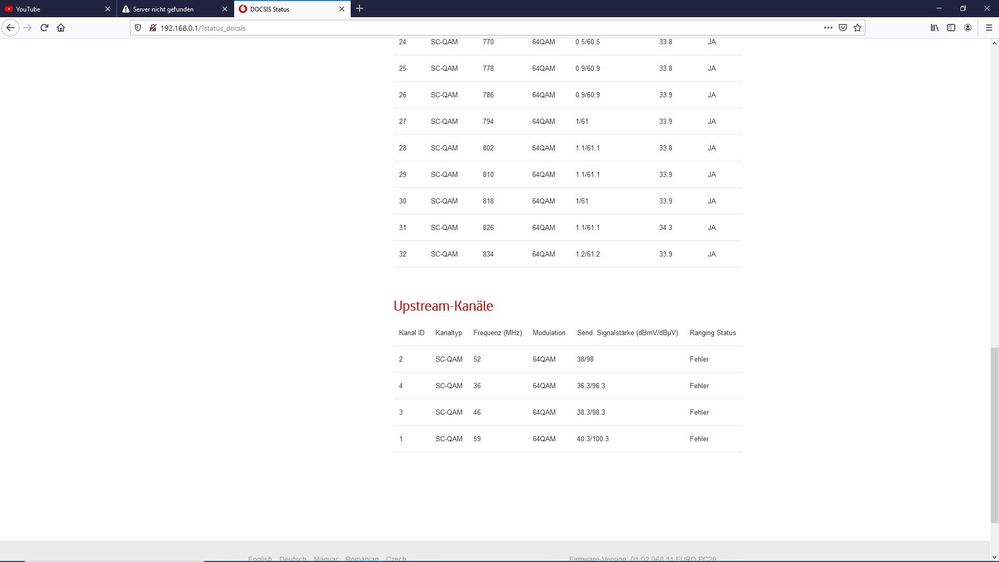This screenshot has height=562, width=999.
Task: Open a new tab with plus button
Action: pos(359,9)
